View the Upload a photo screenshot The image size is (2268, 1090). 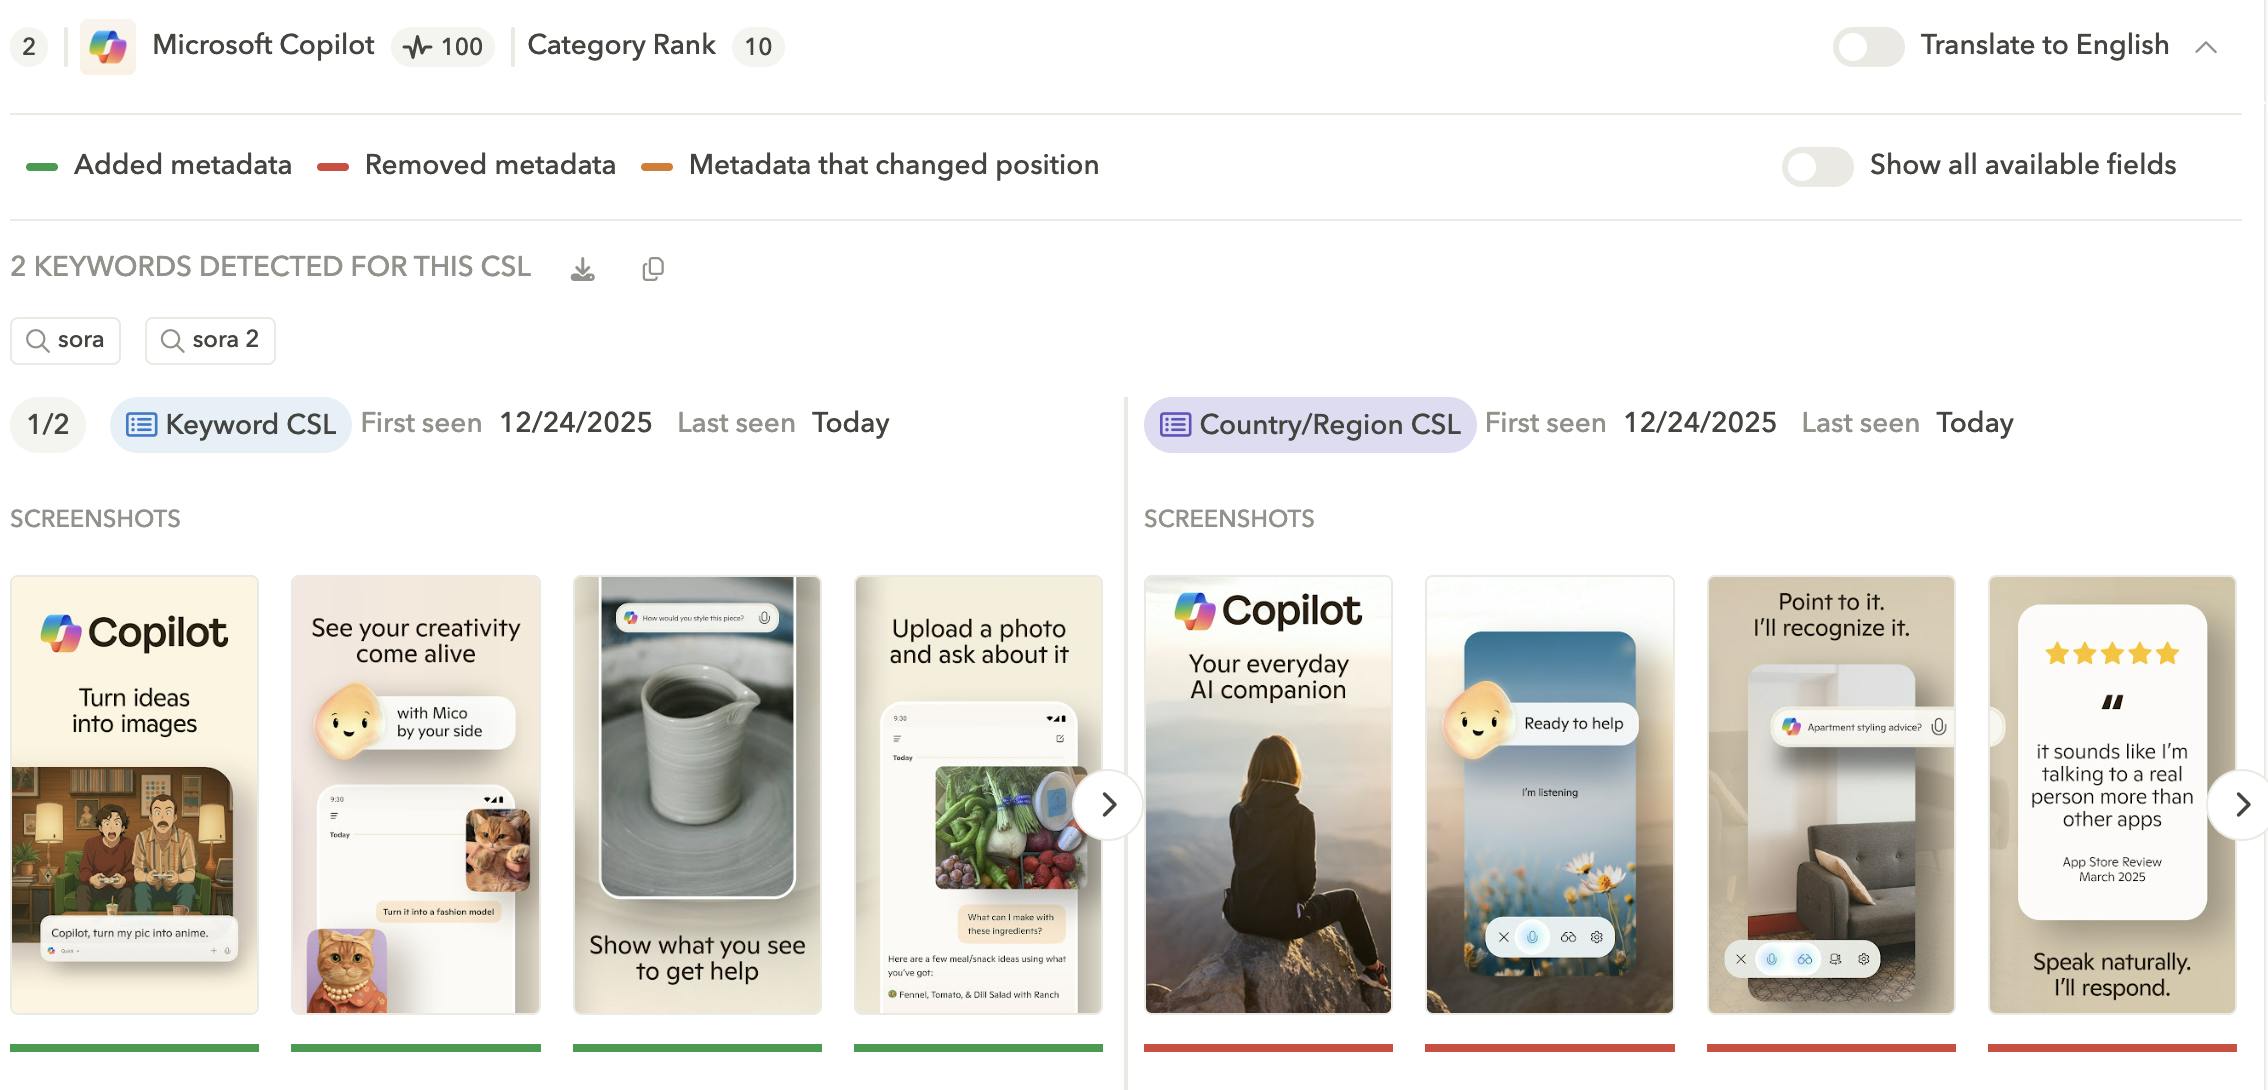pyautogui.click(x=978, y=795)
